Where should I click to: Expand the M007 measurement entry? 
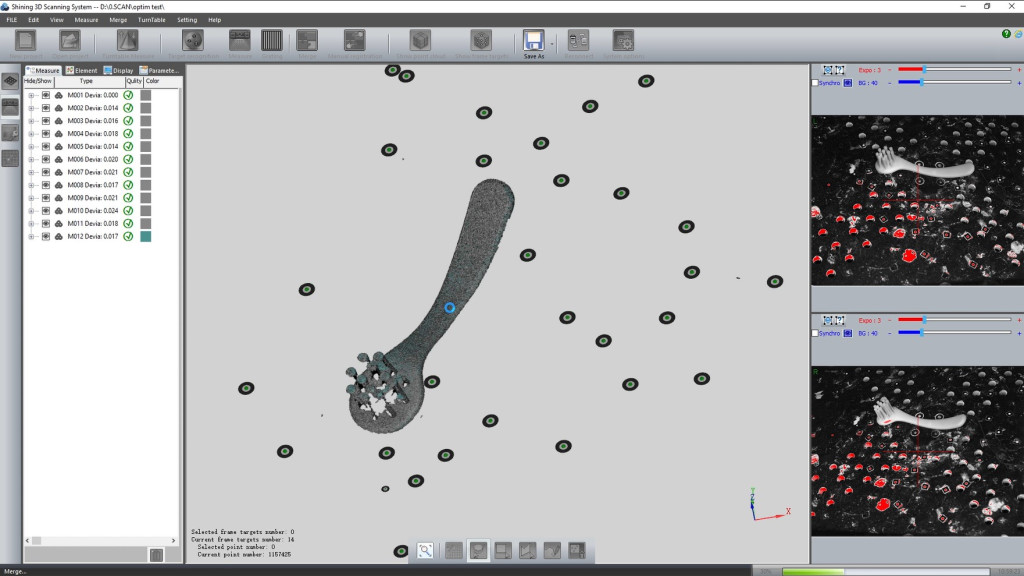click(x=31, y=173)
